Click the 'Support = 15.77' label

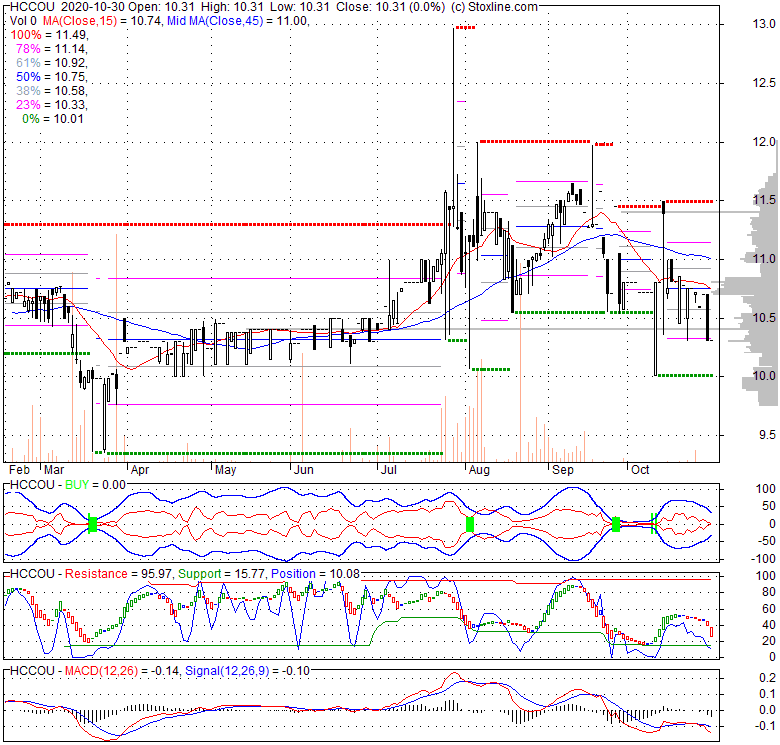221,574
